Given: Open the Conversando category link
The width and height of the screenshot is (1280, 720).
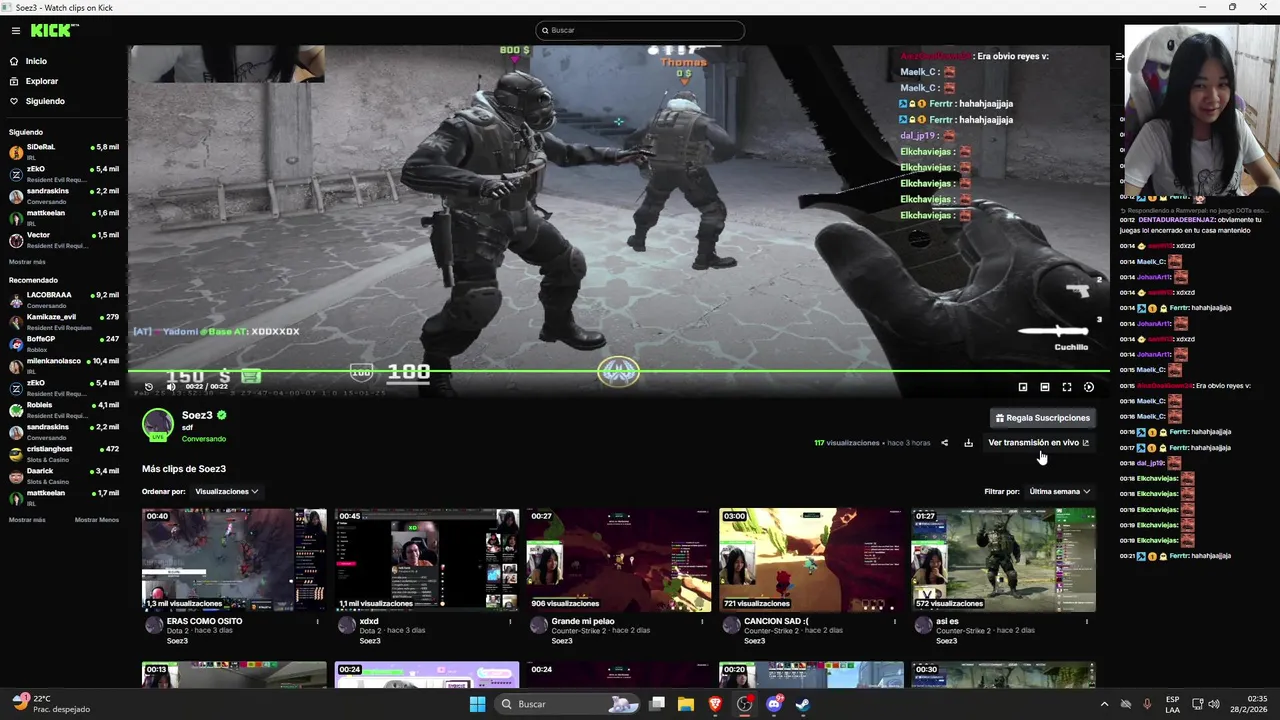Looking at the screenshot, I should (204, 439).
